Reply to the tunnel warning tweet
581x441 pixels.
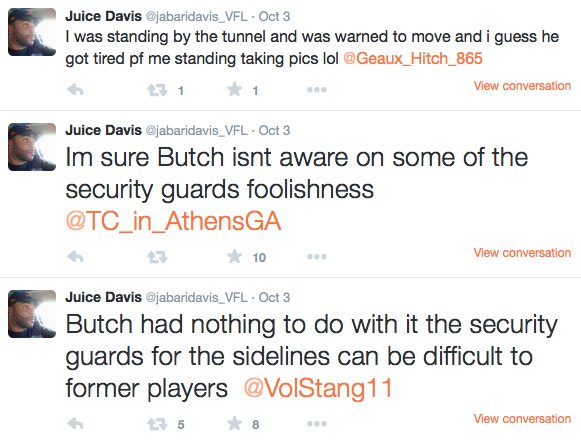(x=76, y=90)
